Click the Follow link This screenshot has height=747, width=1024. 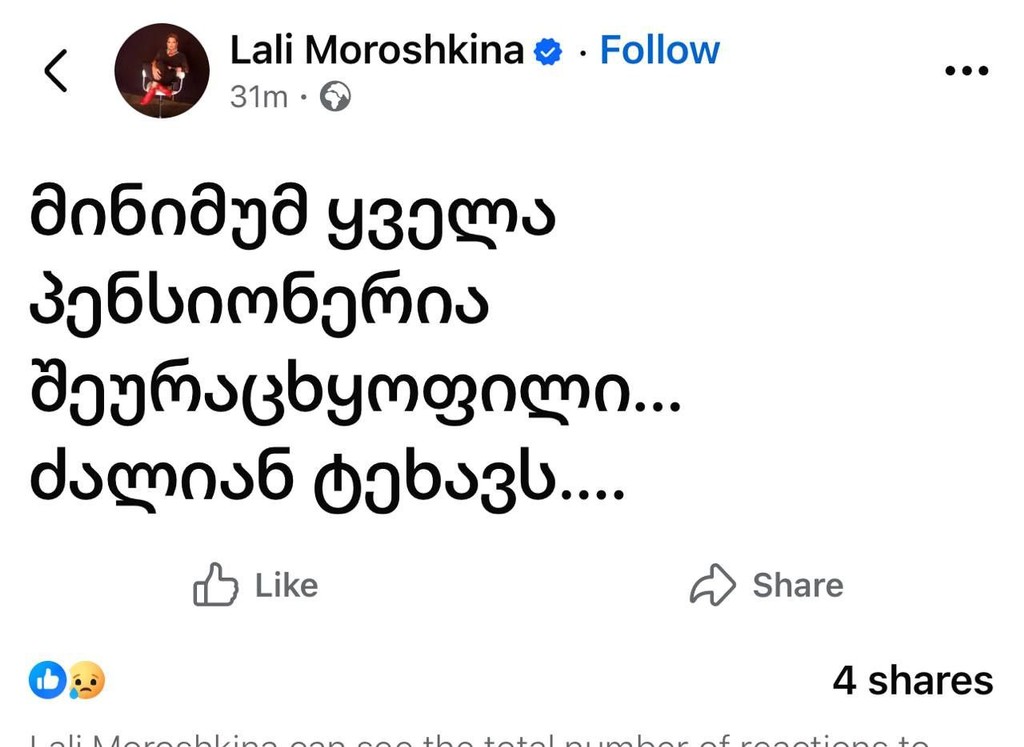(659, 48)
